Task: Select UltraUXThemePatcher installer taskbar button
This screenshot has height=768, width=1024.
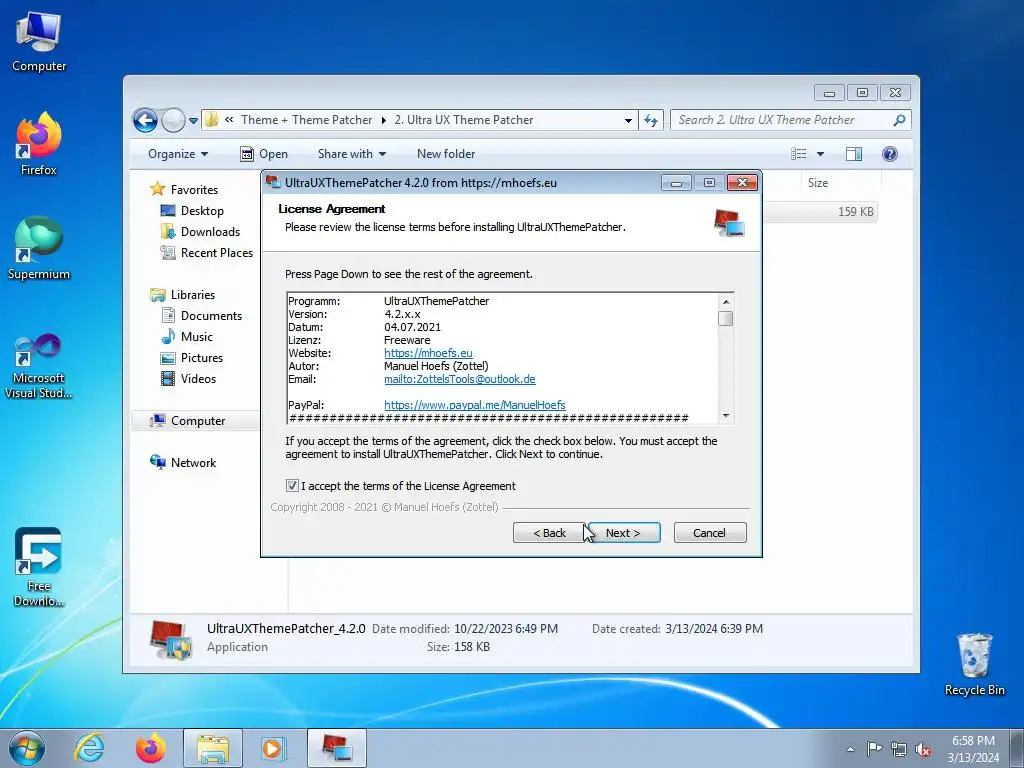Action: tap(336, 748)
